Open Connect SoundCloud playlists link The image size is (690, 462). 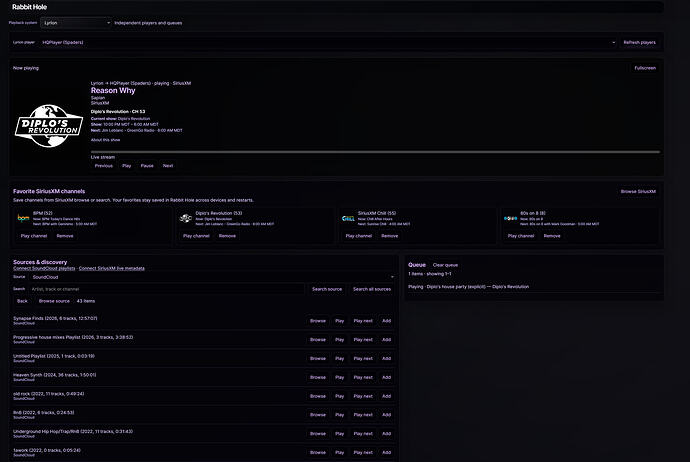(x=44, y=268)
